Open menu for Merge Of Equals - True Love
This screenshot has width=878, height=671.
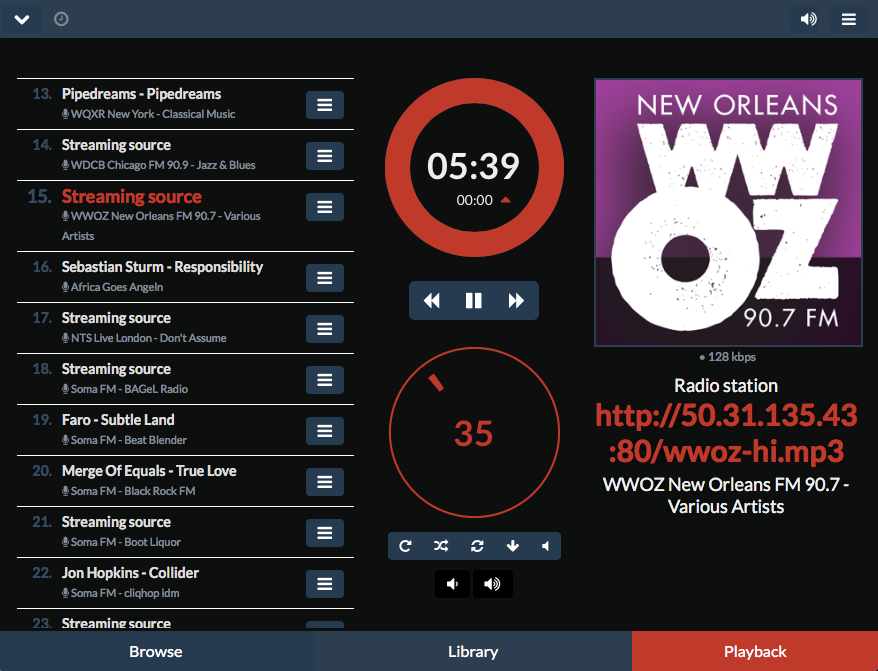pyautogui.click(x=325, y=482)
